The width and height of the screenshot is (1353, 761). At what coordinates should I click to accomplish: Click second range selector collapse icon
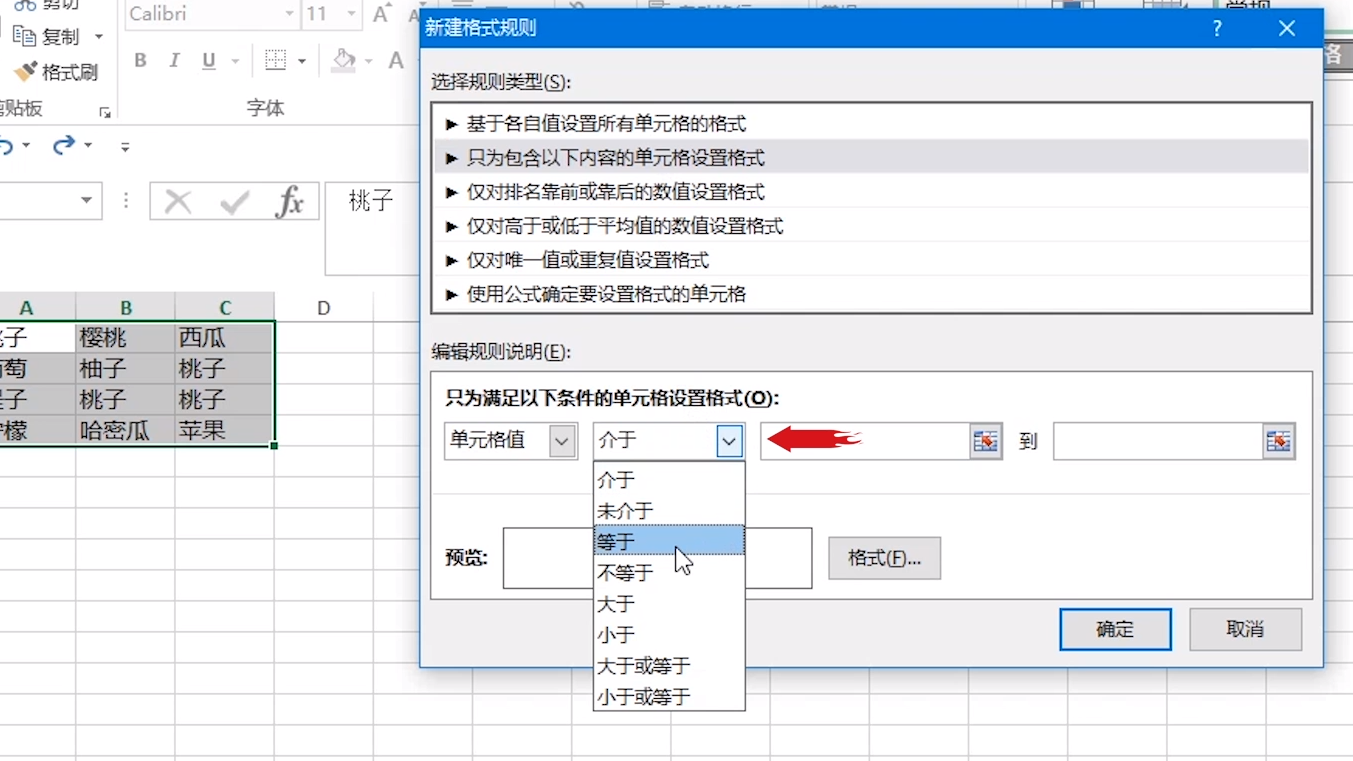pyautogui.click(x=1279, y=441)
